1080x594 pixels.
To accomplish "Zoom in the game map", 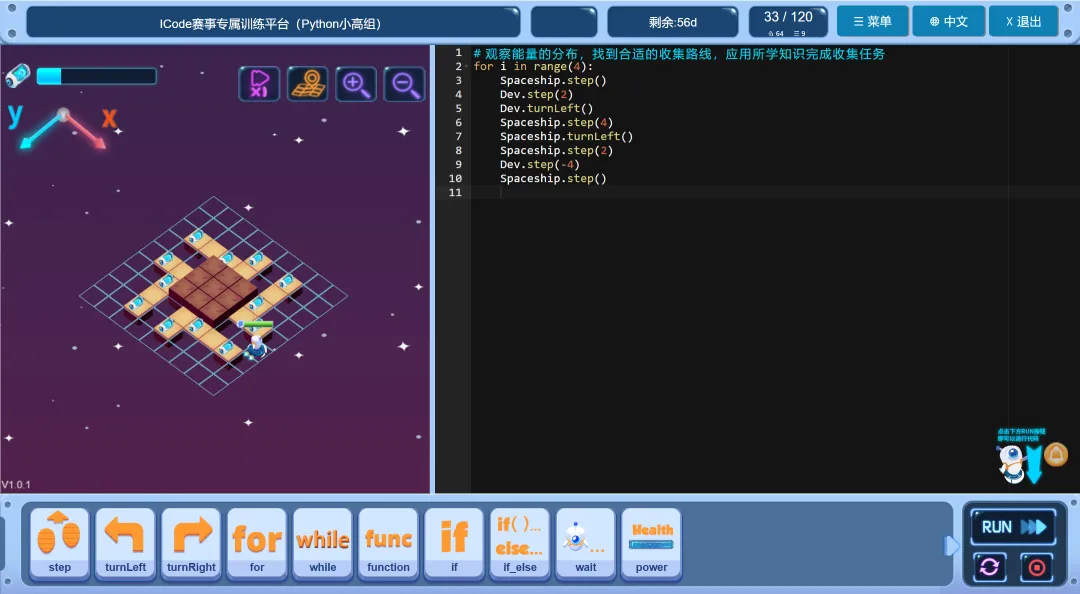I will tap(355, 84).
